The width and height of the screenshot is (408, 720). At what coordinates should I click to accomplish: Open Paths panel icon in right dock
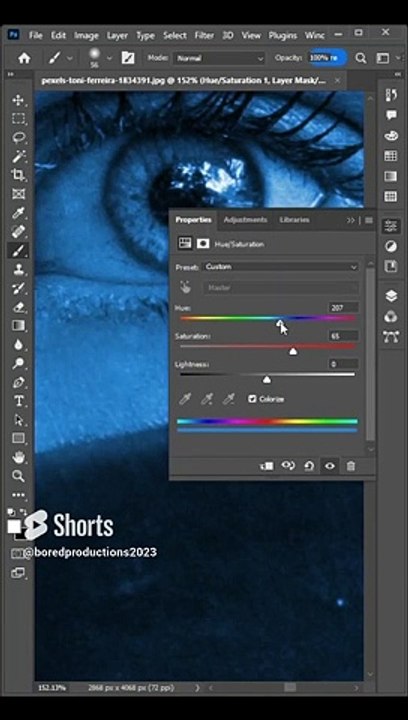(x=391, y=337)
